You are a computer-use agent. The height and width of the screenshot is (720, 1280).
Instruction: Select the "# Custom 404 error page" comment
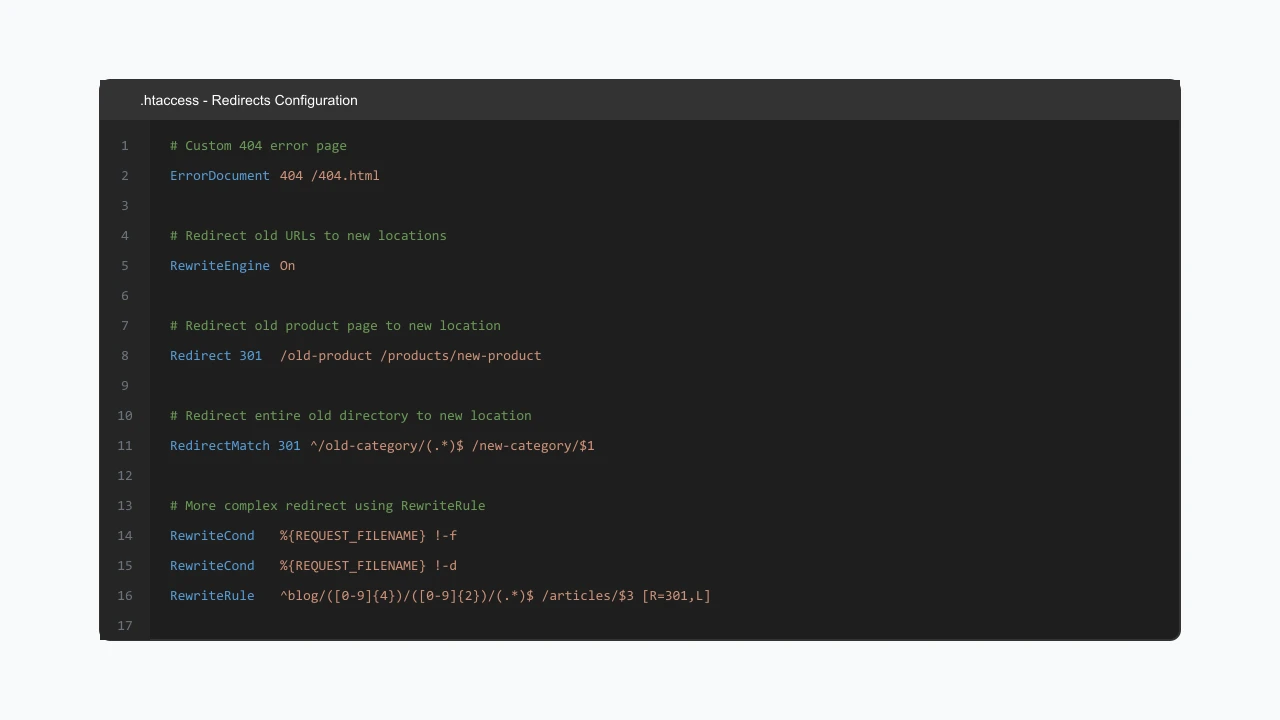[258, 145]
